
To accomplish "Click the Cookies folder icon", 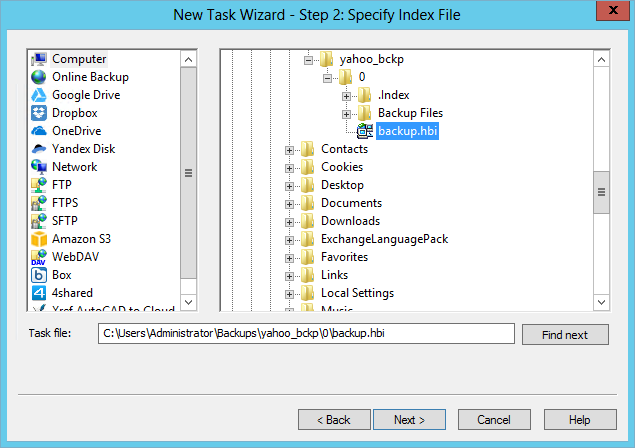I will point(308,167).
